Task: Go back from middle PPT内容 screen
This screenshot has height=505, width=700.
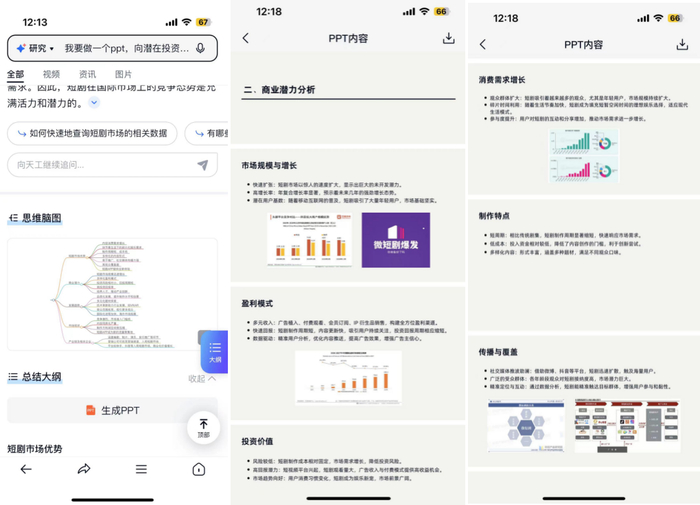Action: (246, 38)
